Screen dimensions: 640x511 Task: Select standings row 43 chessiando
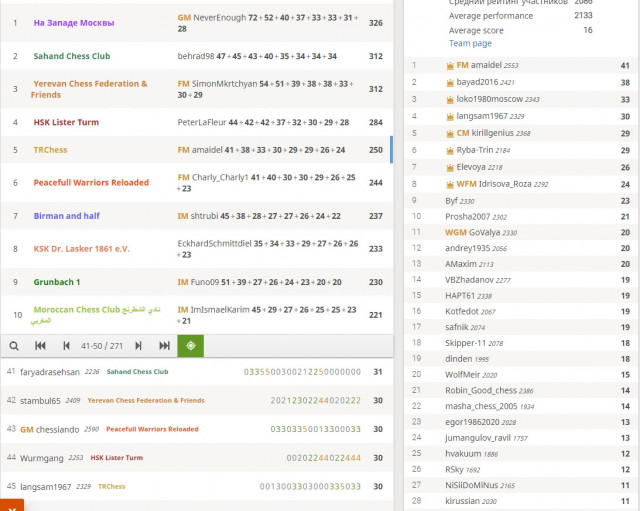point(197,429)
